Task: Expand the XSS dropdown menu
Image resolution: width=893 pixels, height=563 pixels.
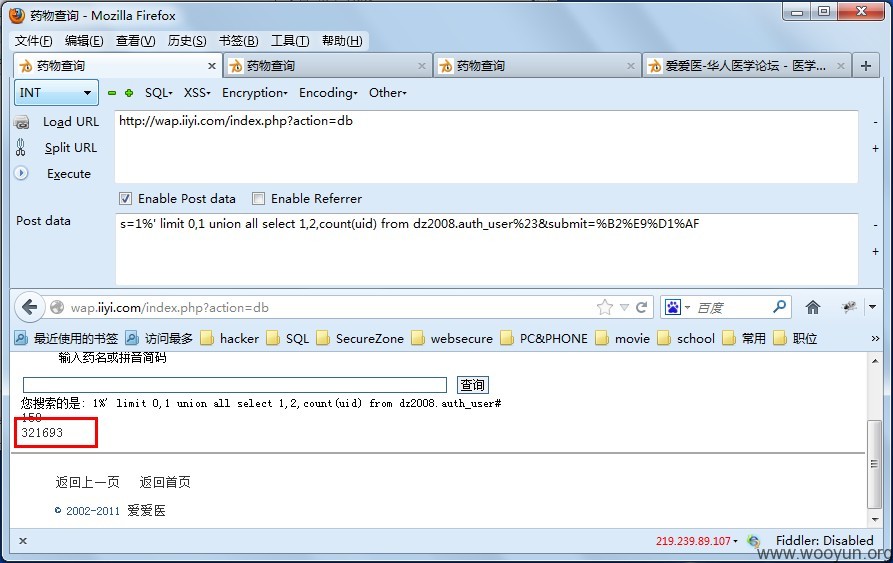Action: tap(197, 93)
